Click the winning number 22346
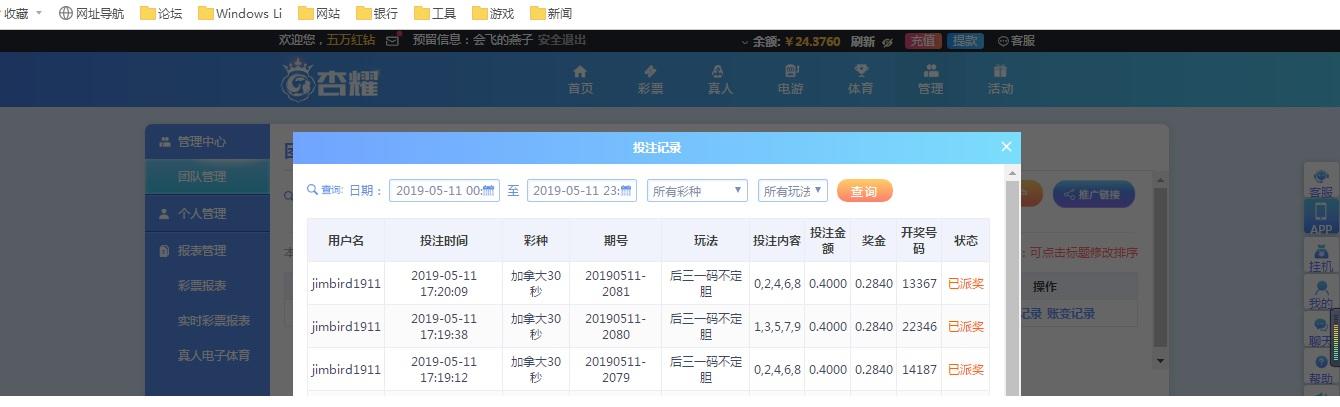Viewport: 1340px width, 407px height. 919,327
